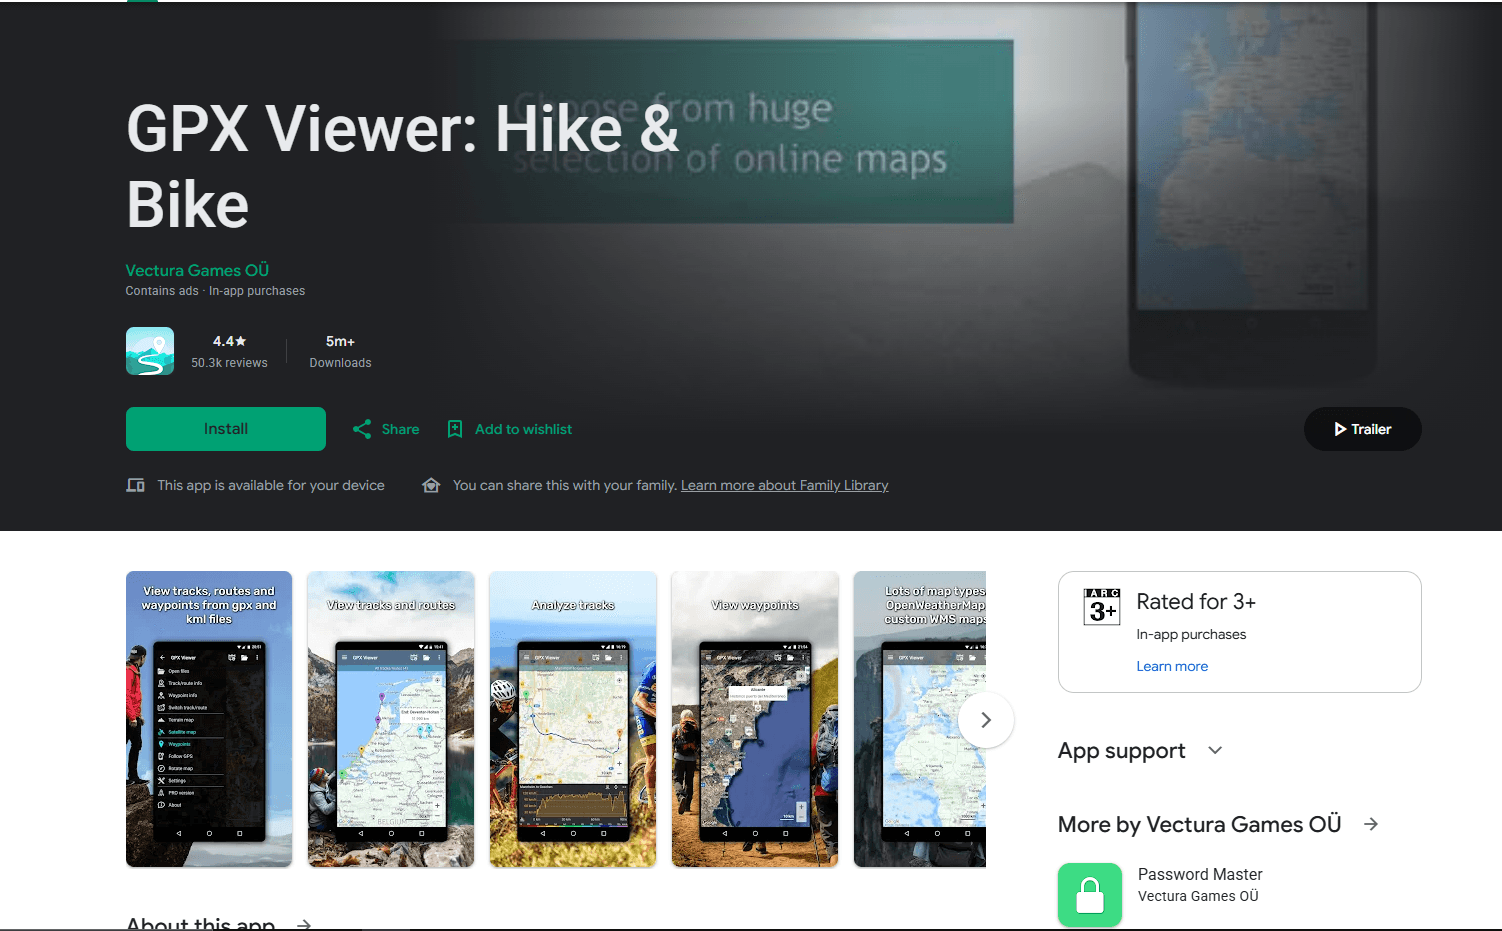Image resolution: width=1502 pixels, height=931 pixels.
Task: Click the ARC 3+ rating icon
Action: [1102, 607]
